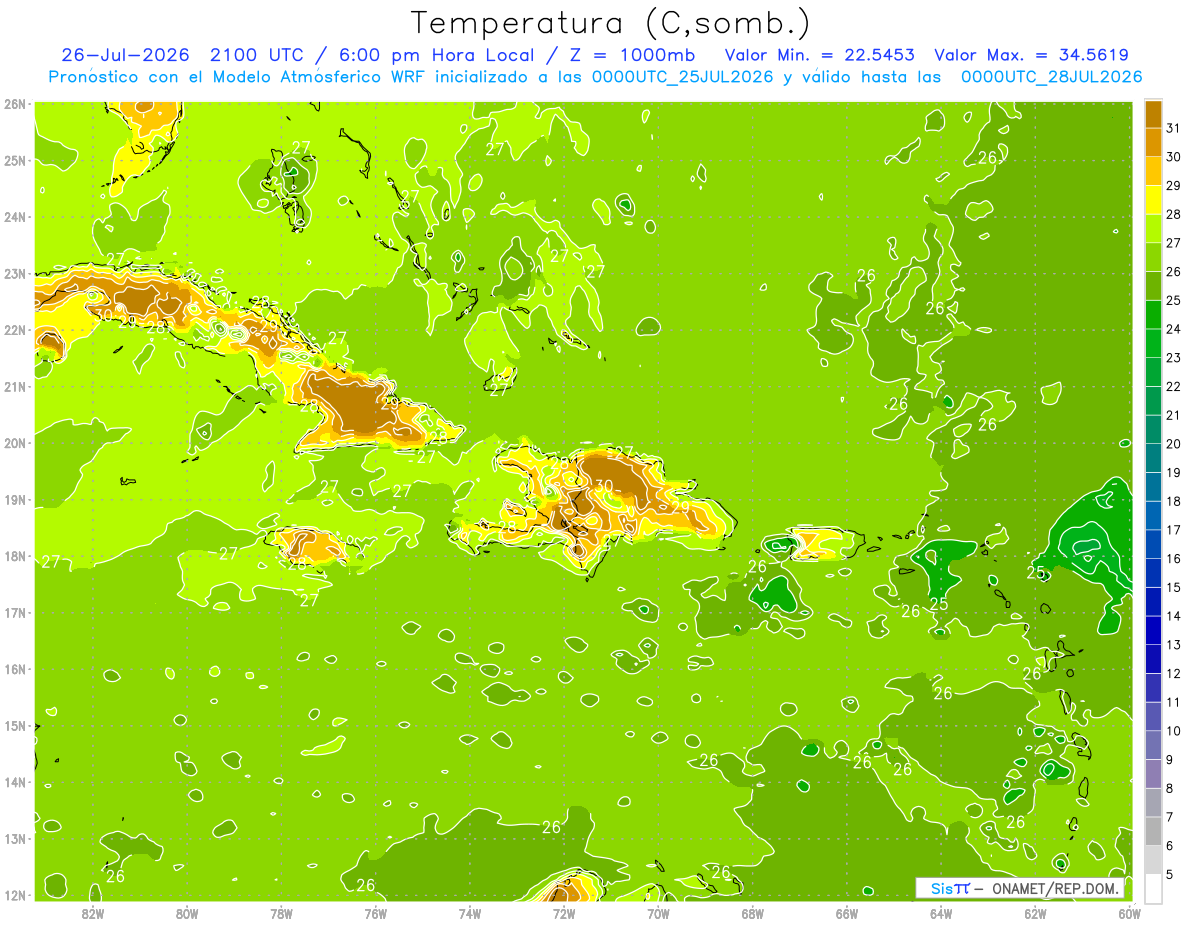
Task: Click the "9" color bar label
Action: pos(1170,760)
